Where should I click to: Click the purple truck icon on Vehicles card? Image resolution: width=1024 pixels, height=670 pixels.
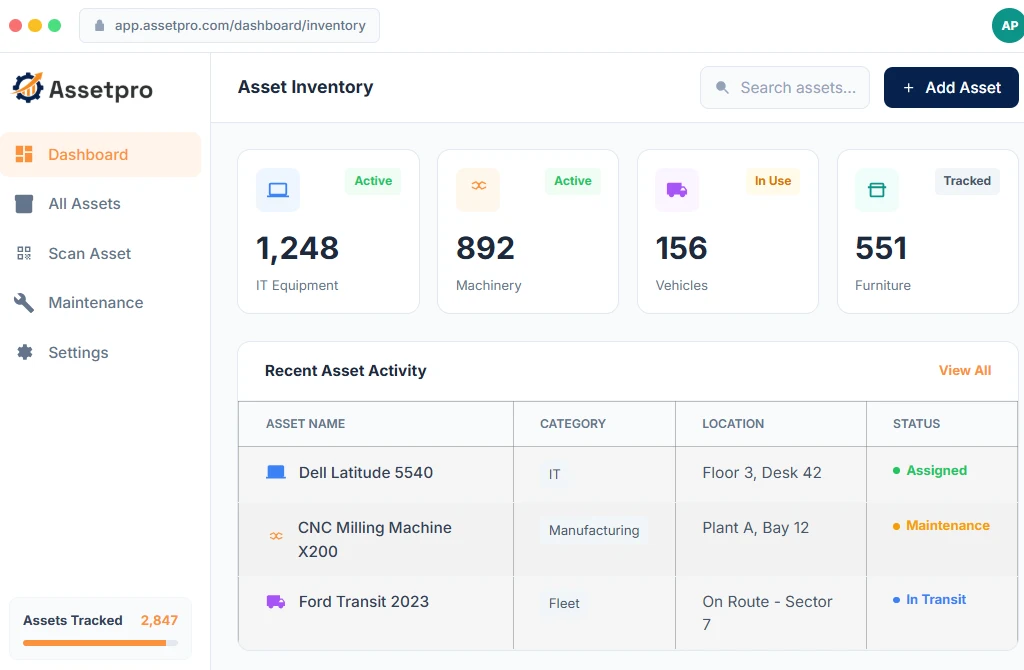[677, 190]
